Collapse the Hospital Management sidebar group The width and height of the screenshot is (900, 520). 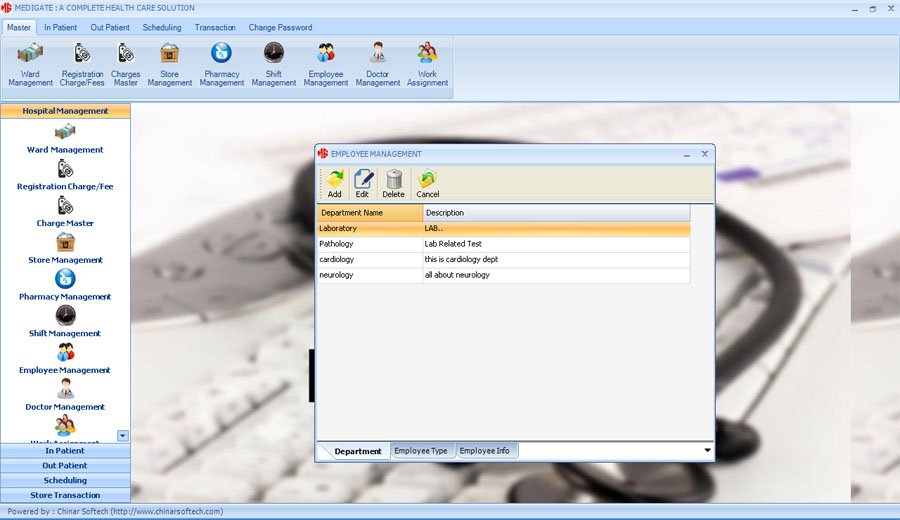pos(65,111)
